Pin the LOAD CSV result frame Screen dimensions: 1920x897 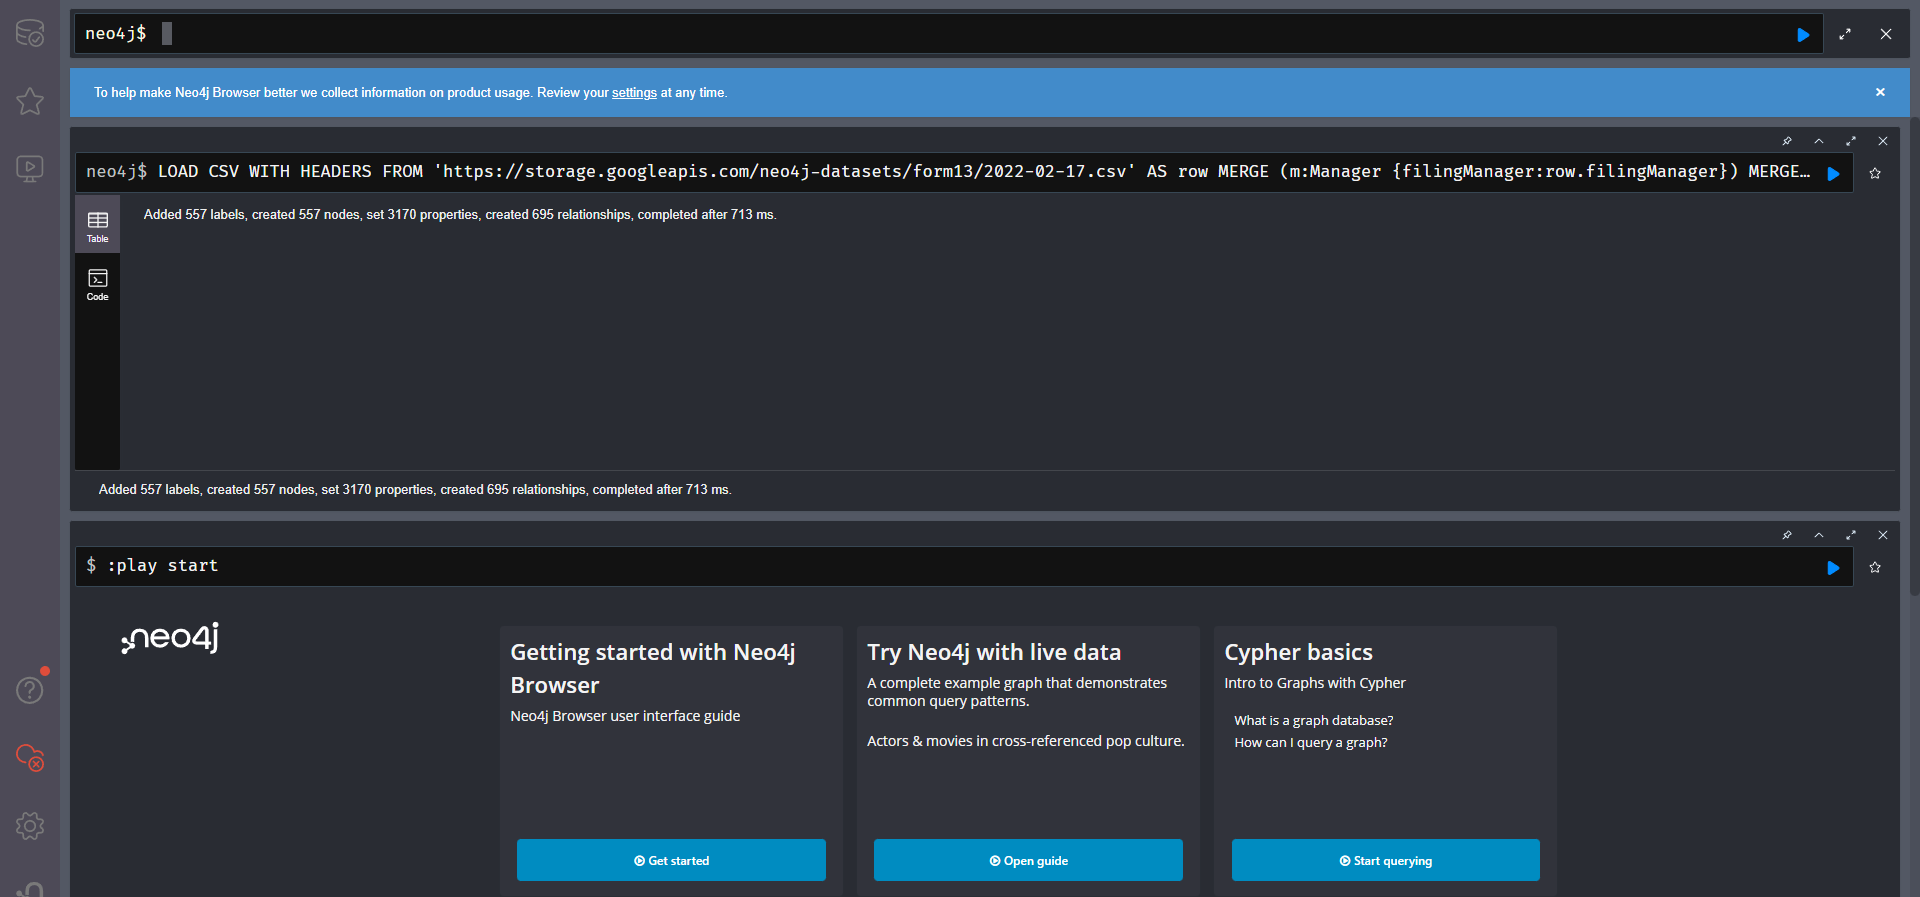tap(1787, 141)
